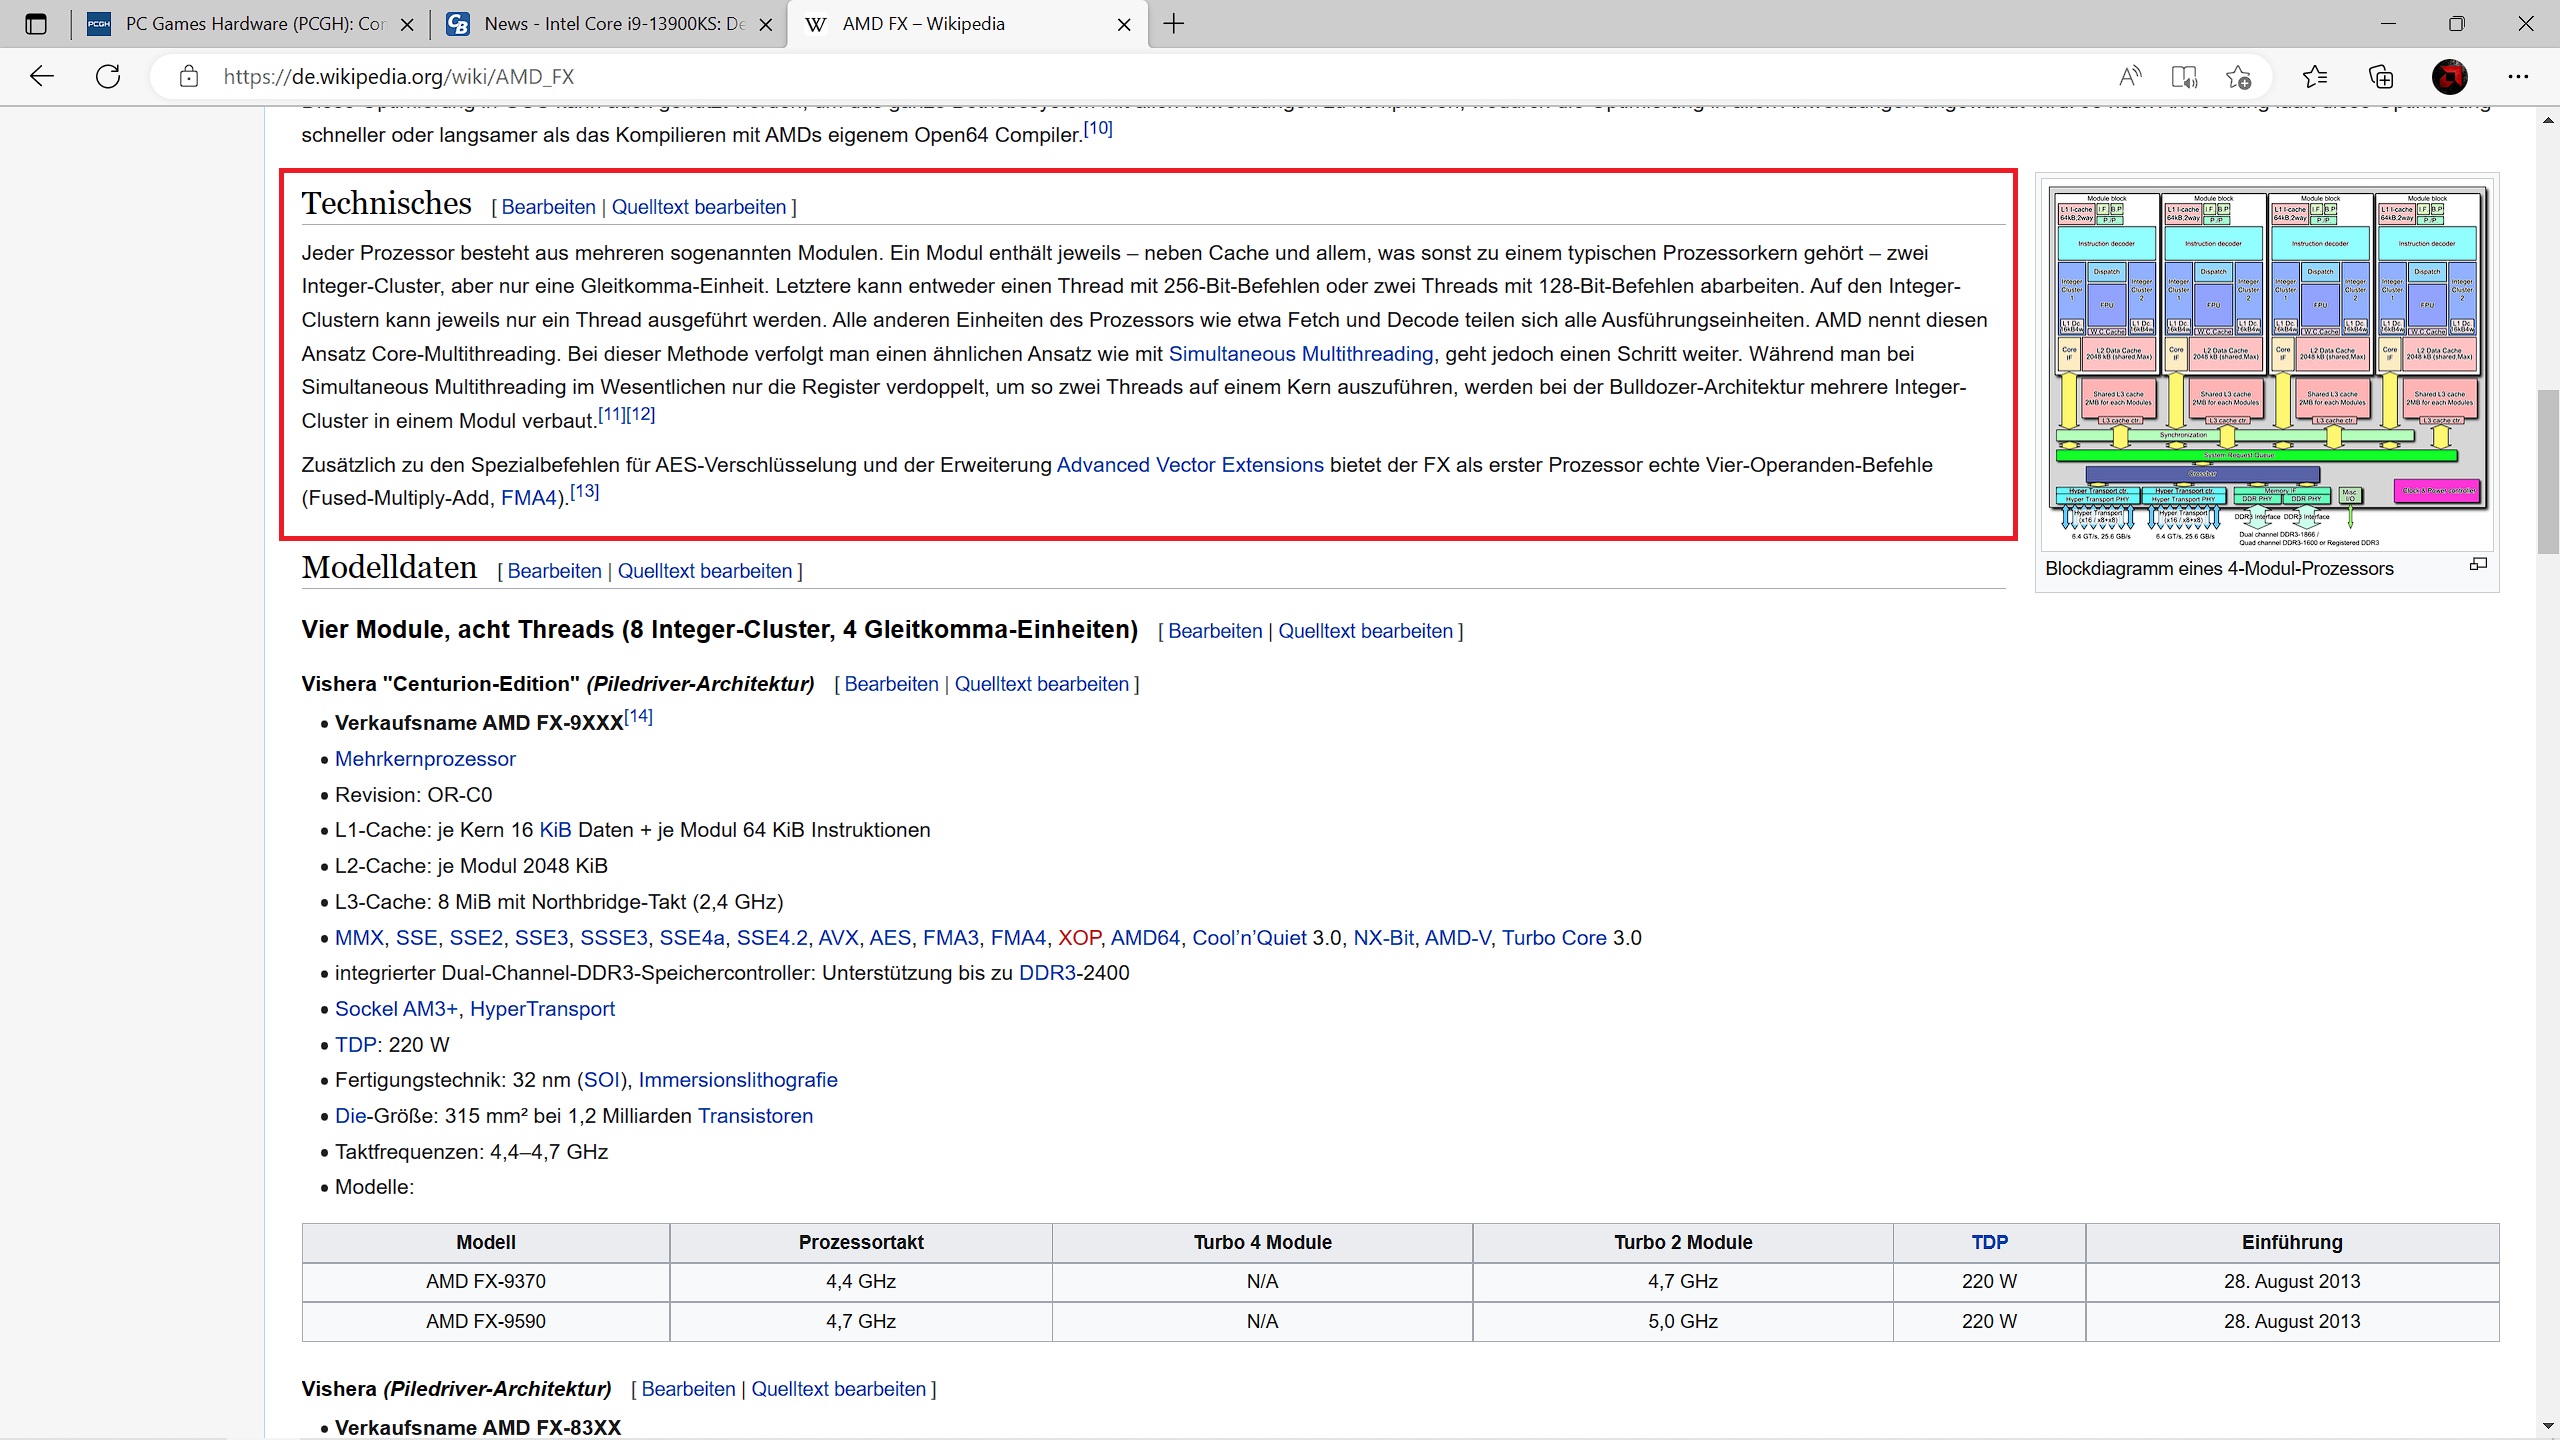The width and height of the screenshot is (2560, 1440).
Task: Open the Favorites list icon
Action: tap(2315, 76)
